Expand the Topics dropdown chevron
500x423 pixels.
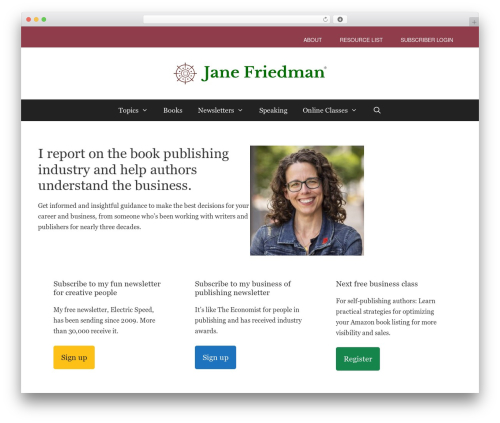pos(145,110)
